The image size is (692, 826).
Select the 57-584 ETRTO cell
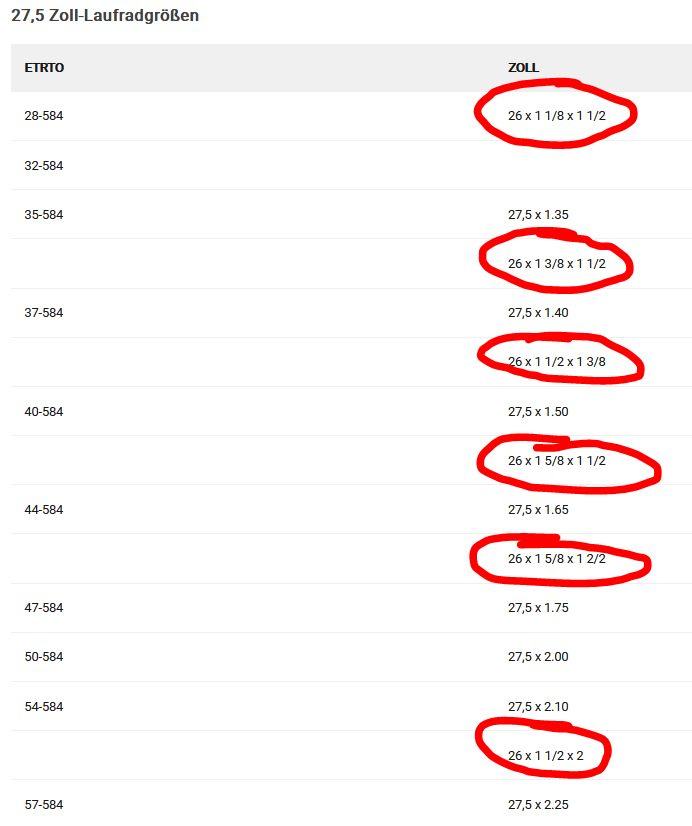[x=44, y=804]
